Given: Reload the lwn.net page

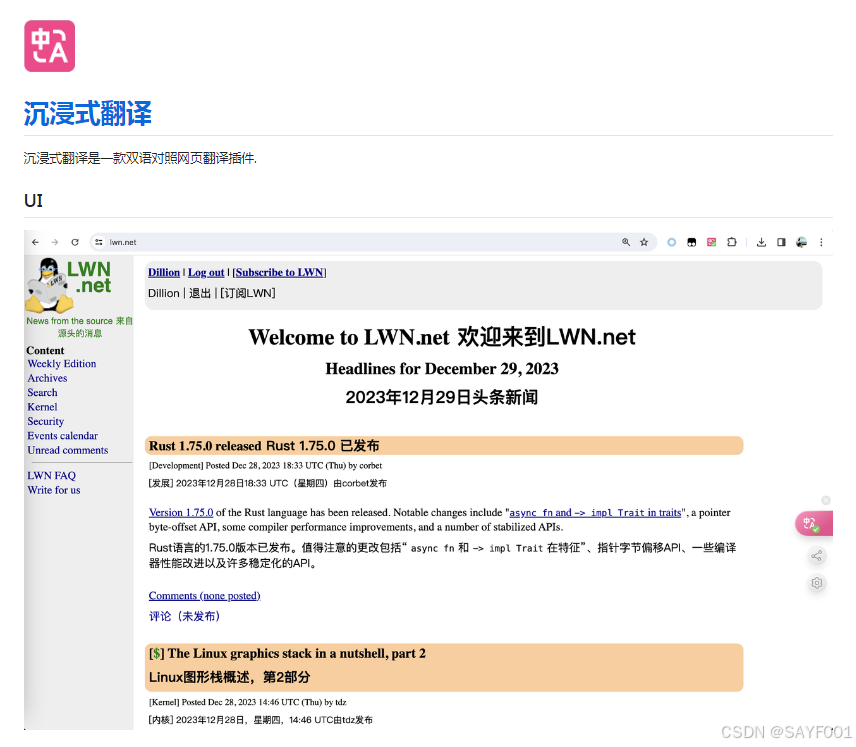Looking at the screenshot, I should tap(75, 242).
